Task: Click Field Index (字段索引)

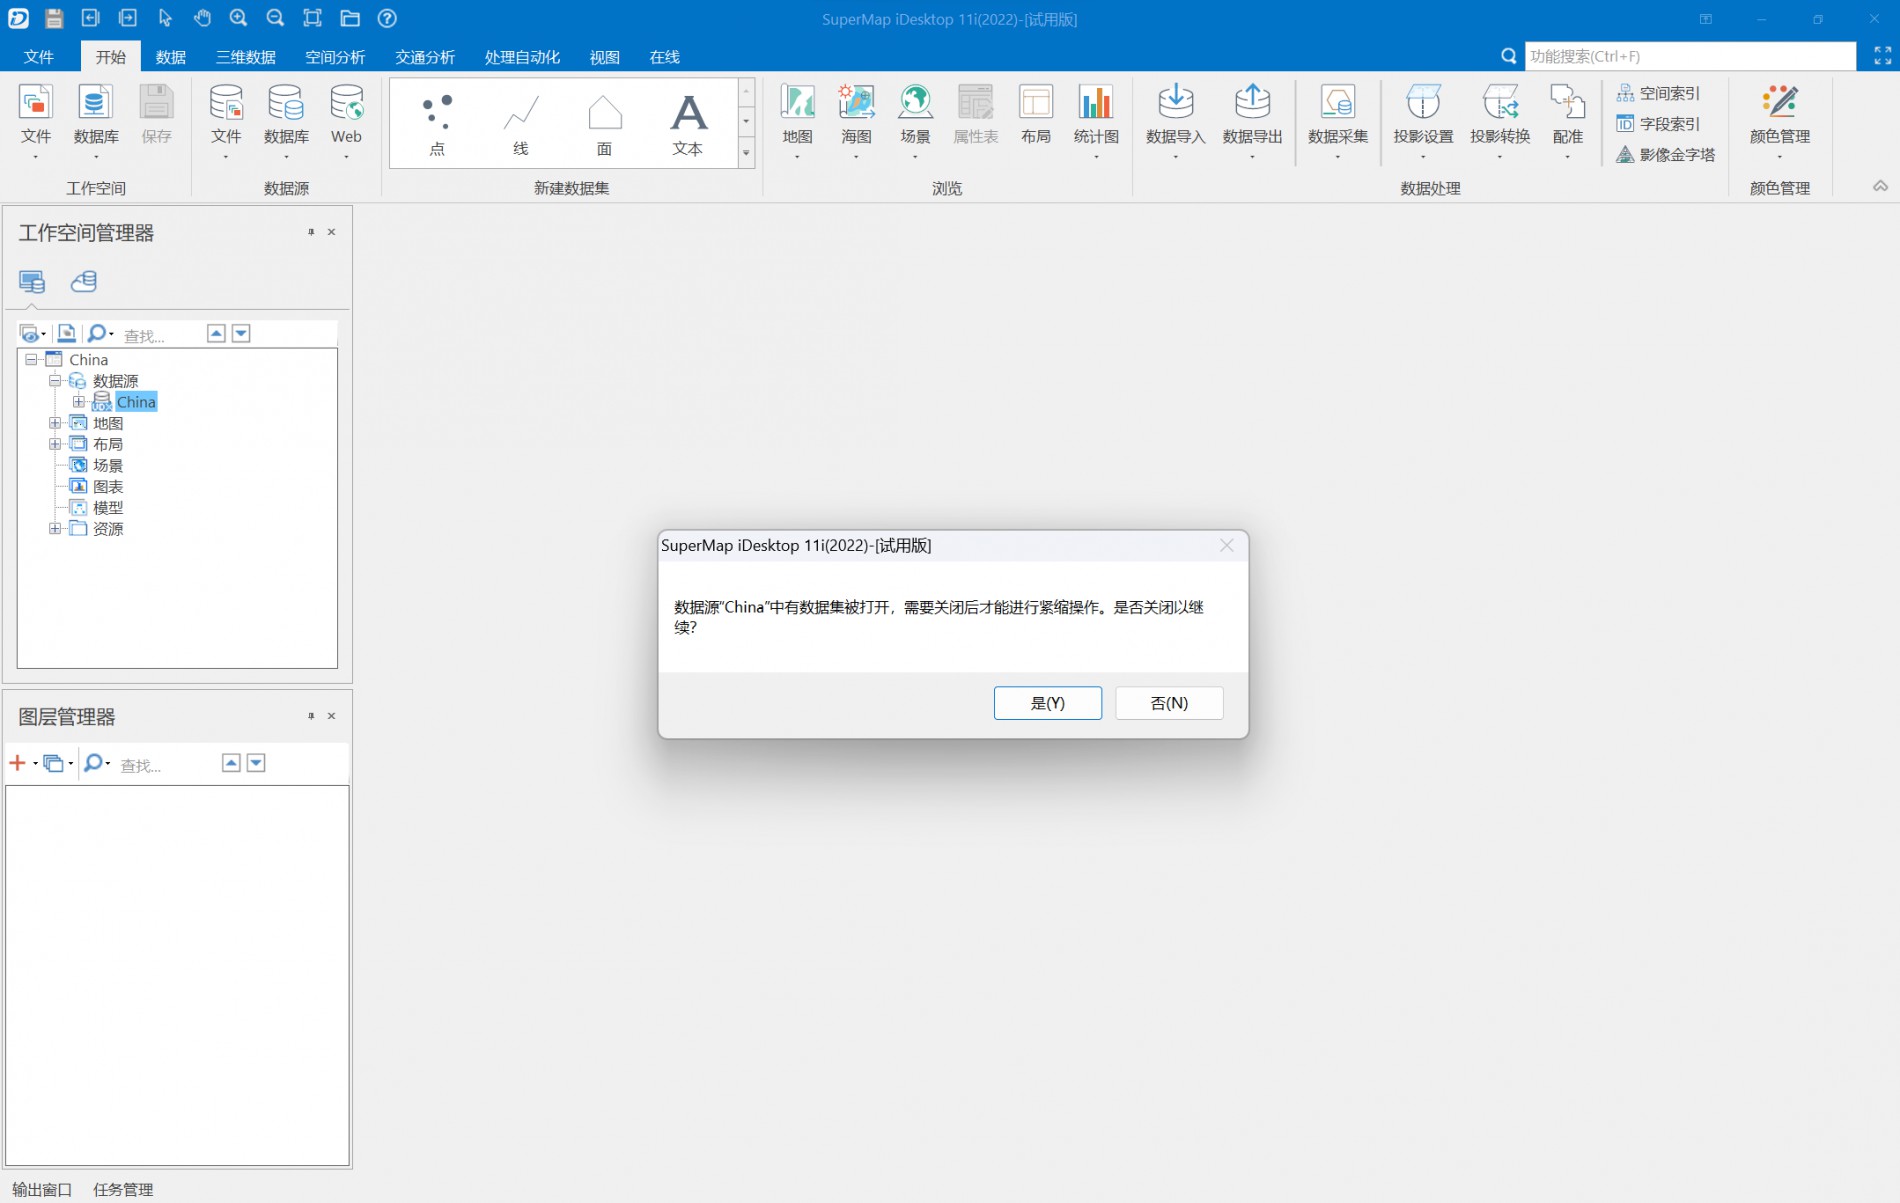Action: (x=1658, y=124)
